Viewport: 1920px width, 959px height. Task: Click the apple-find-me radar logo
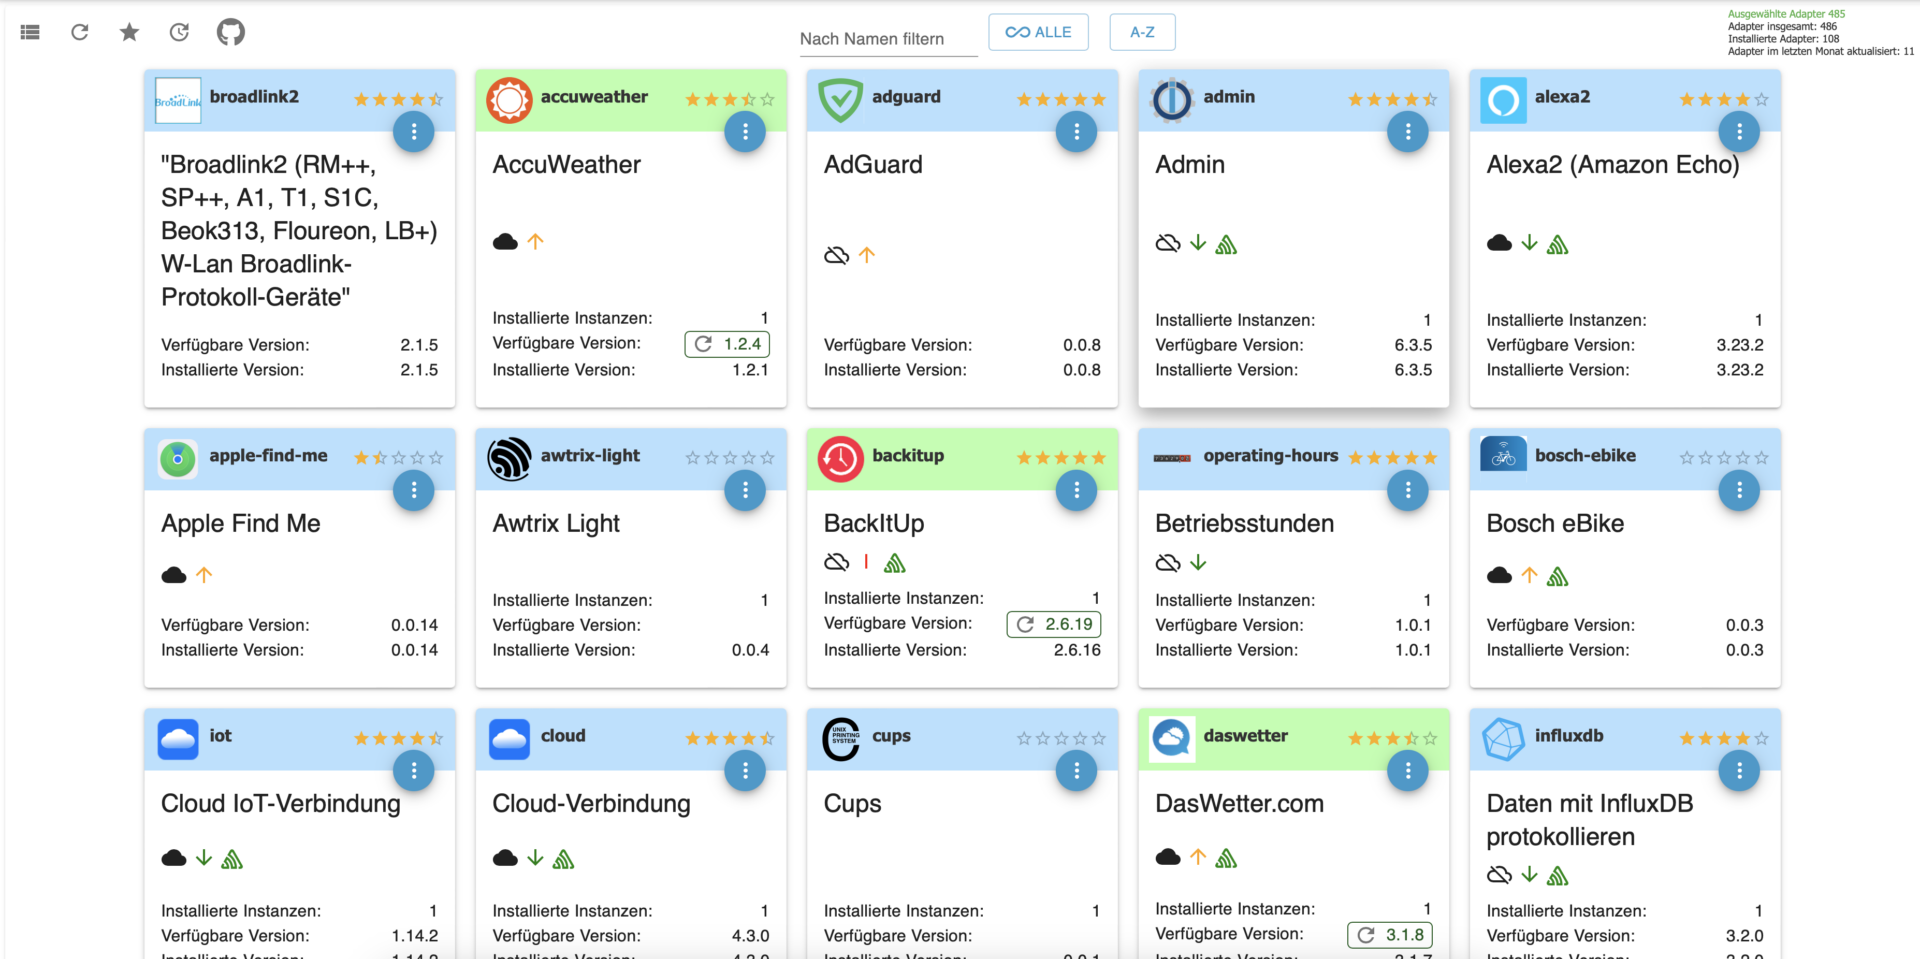point(178,459)
